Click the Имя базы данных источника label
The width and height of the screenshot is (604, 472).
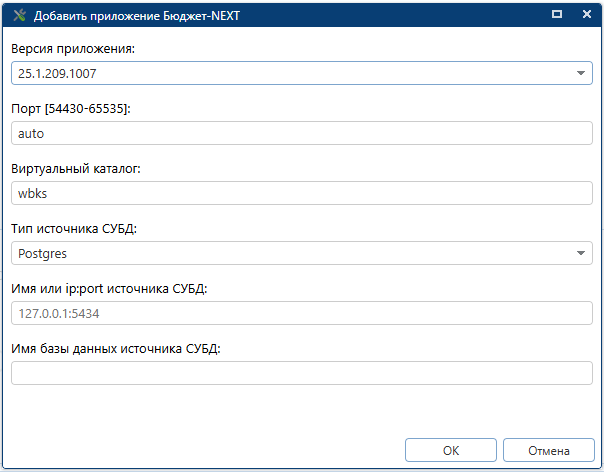pos(115,348)
